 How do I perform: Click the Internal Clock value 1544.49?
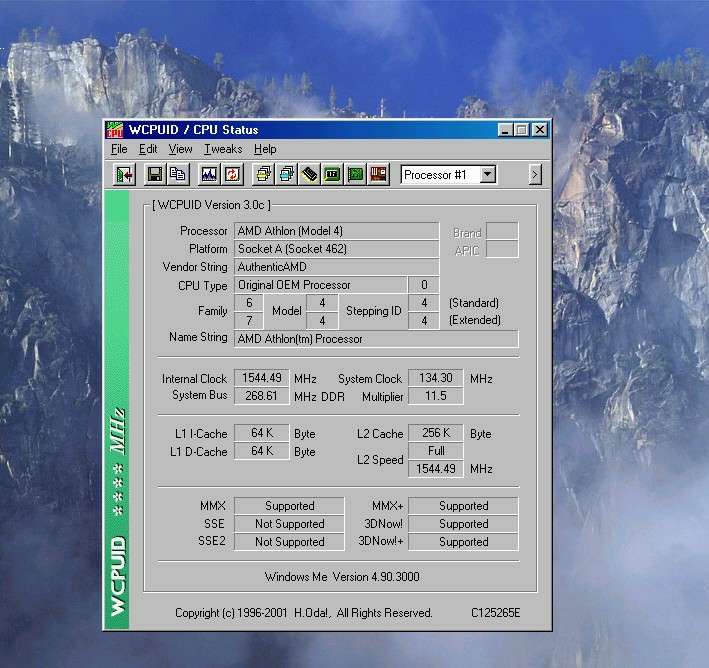click(261, 378)
